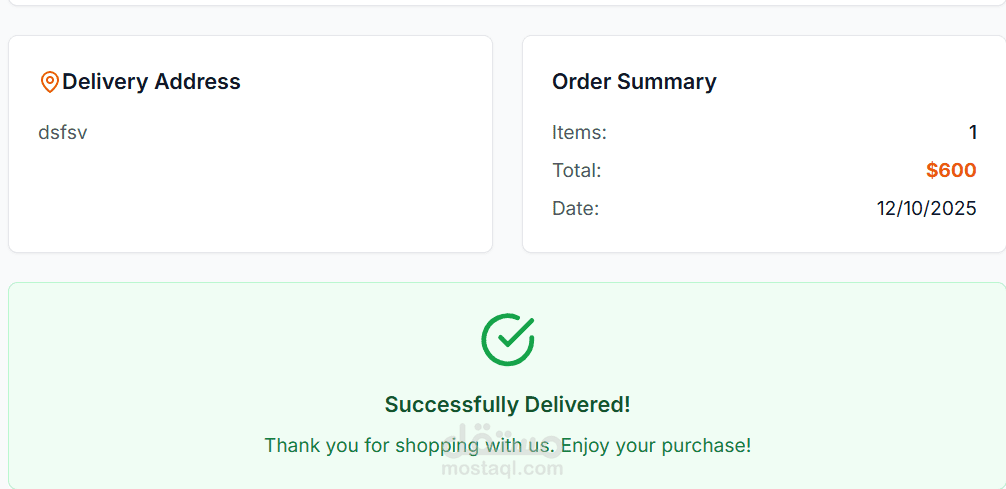The image size is (1006, 489).
Task: Click the dsfsv address text
Action: (x=62, y=132)
